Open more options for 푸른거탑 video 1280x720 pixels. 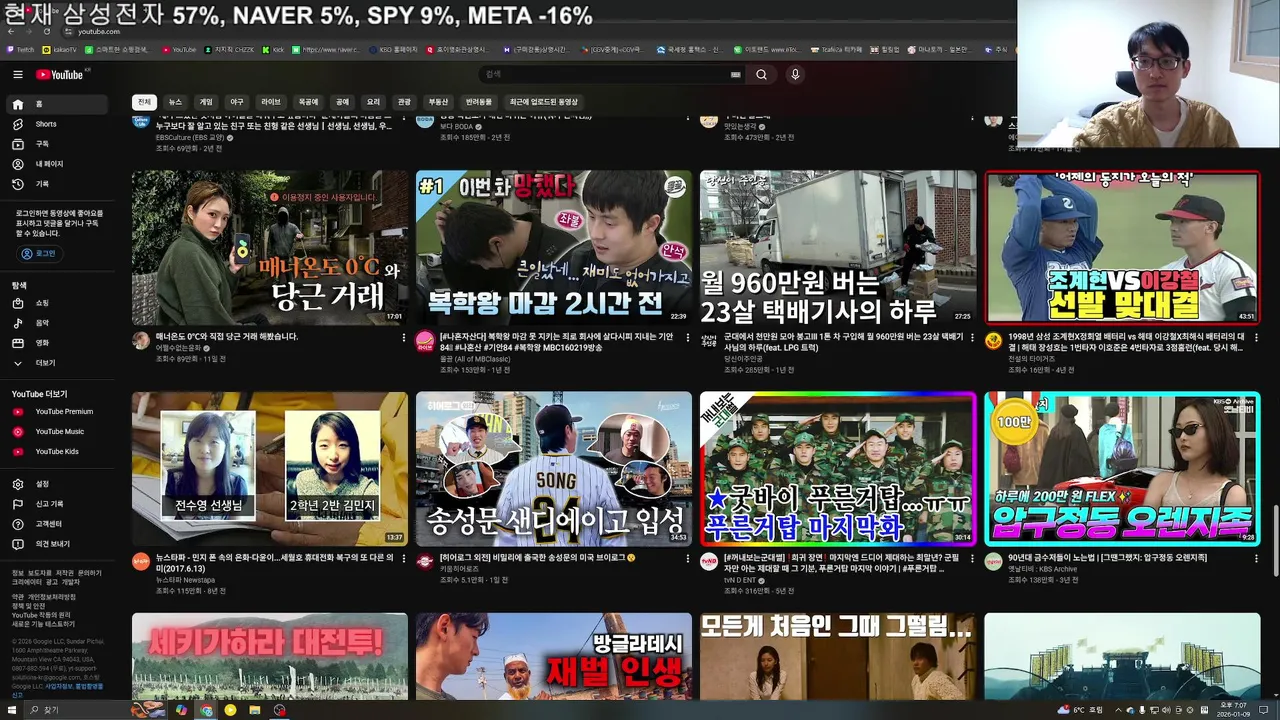coord(971,559)
